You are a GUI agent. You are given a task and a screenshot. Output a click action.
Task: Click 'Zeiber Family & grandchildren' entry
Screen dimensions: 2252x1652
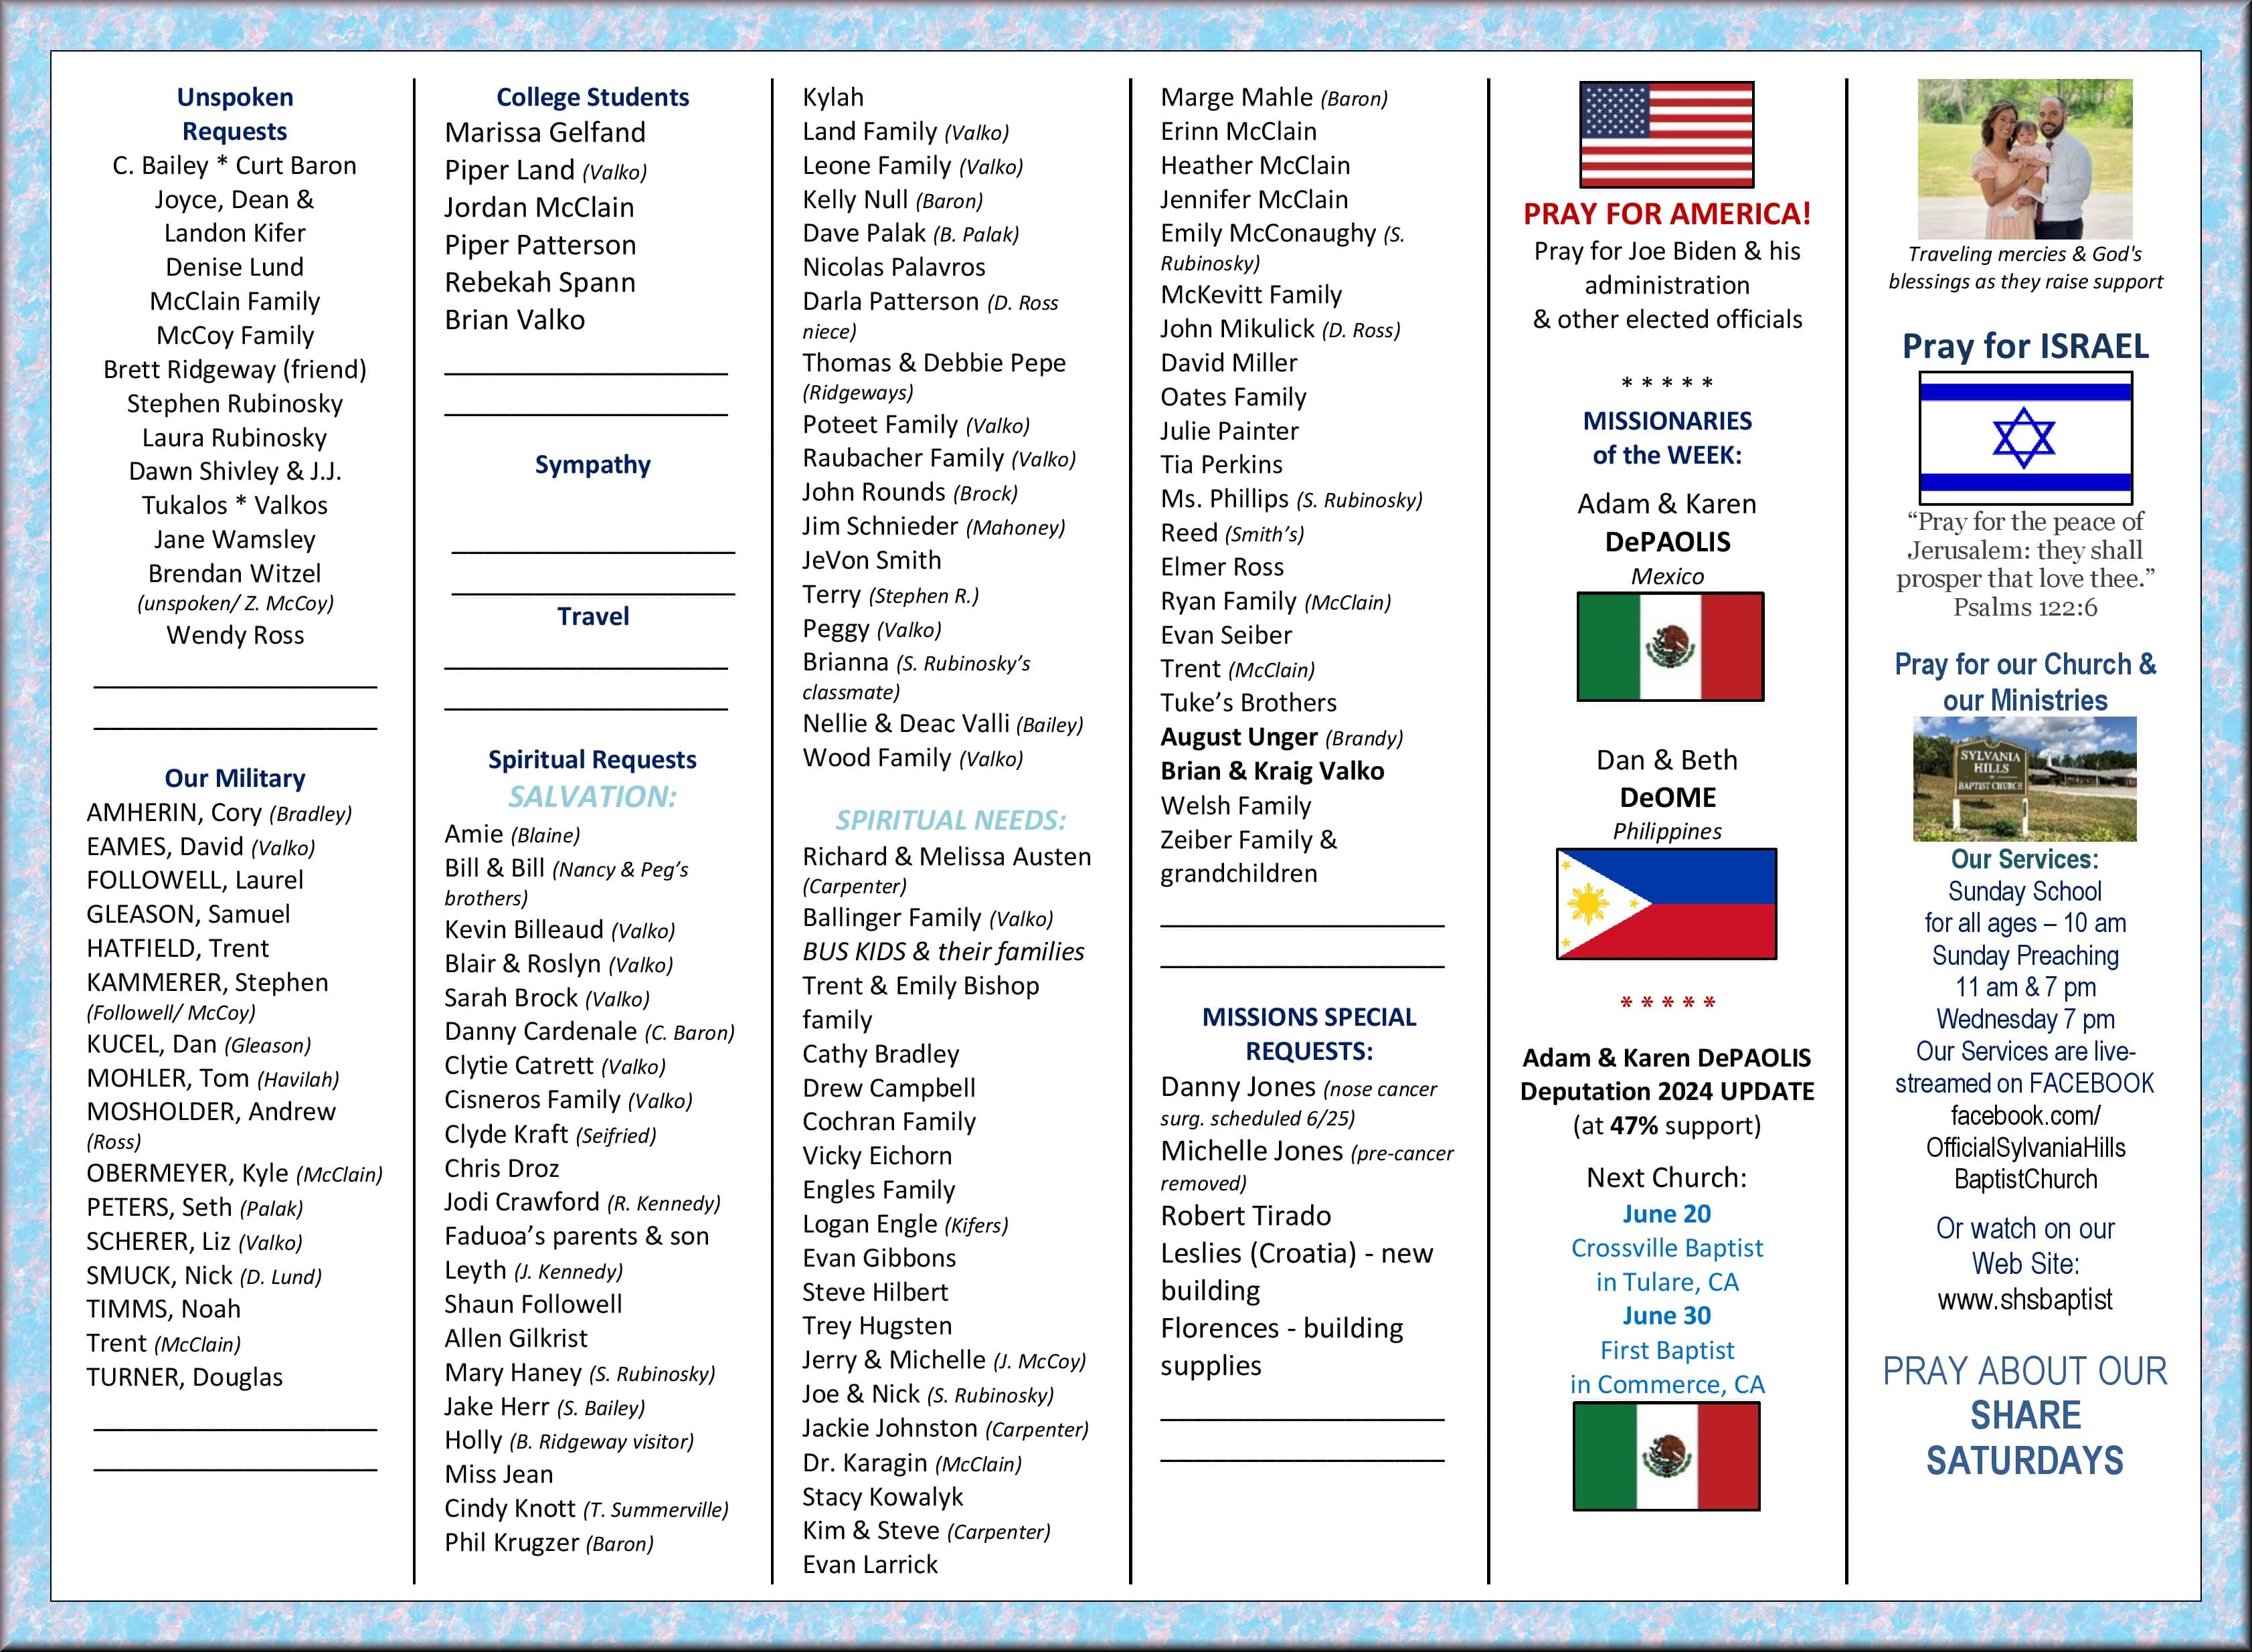pyautogui.click(x=1249, y=856)
